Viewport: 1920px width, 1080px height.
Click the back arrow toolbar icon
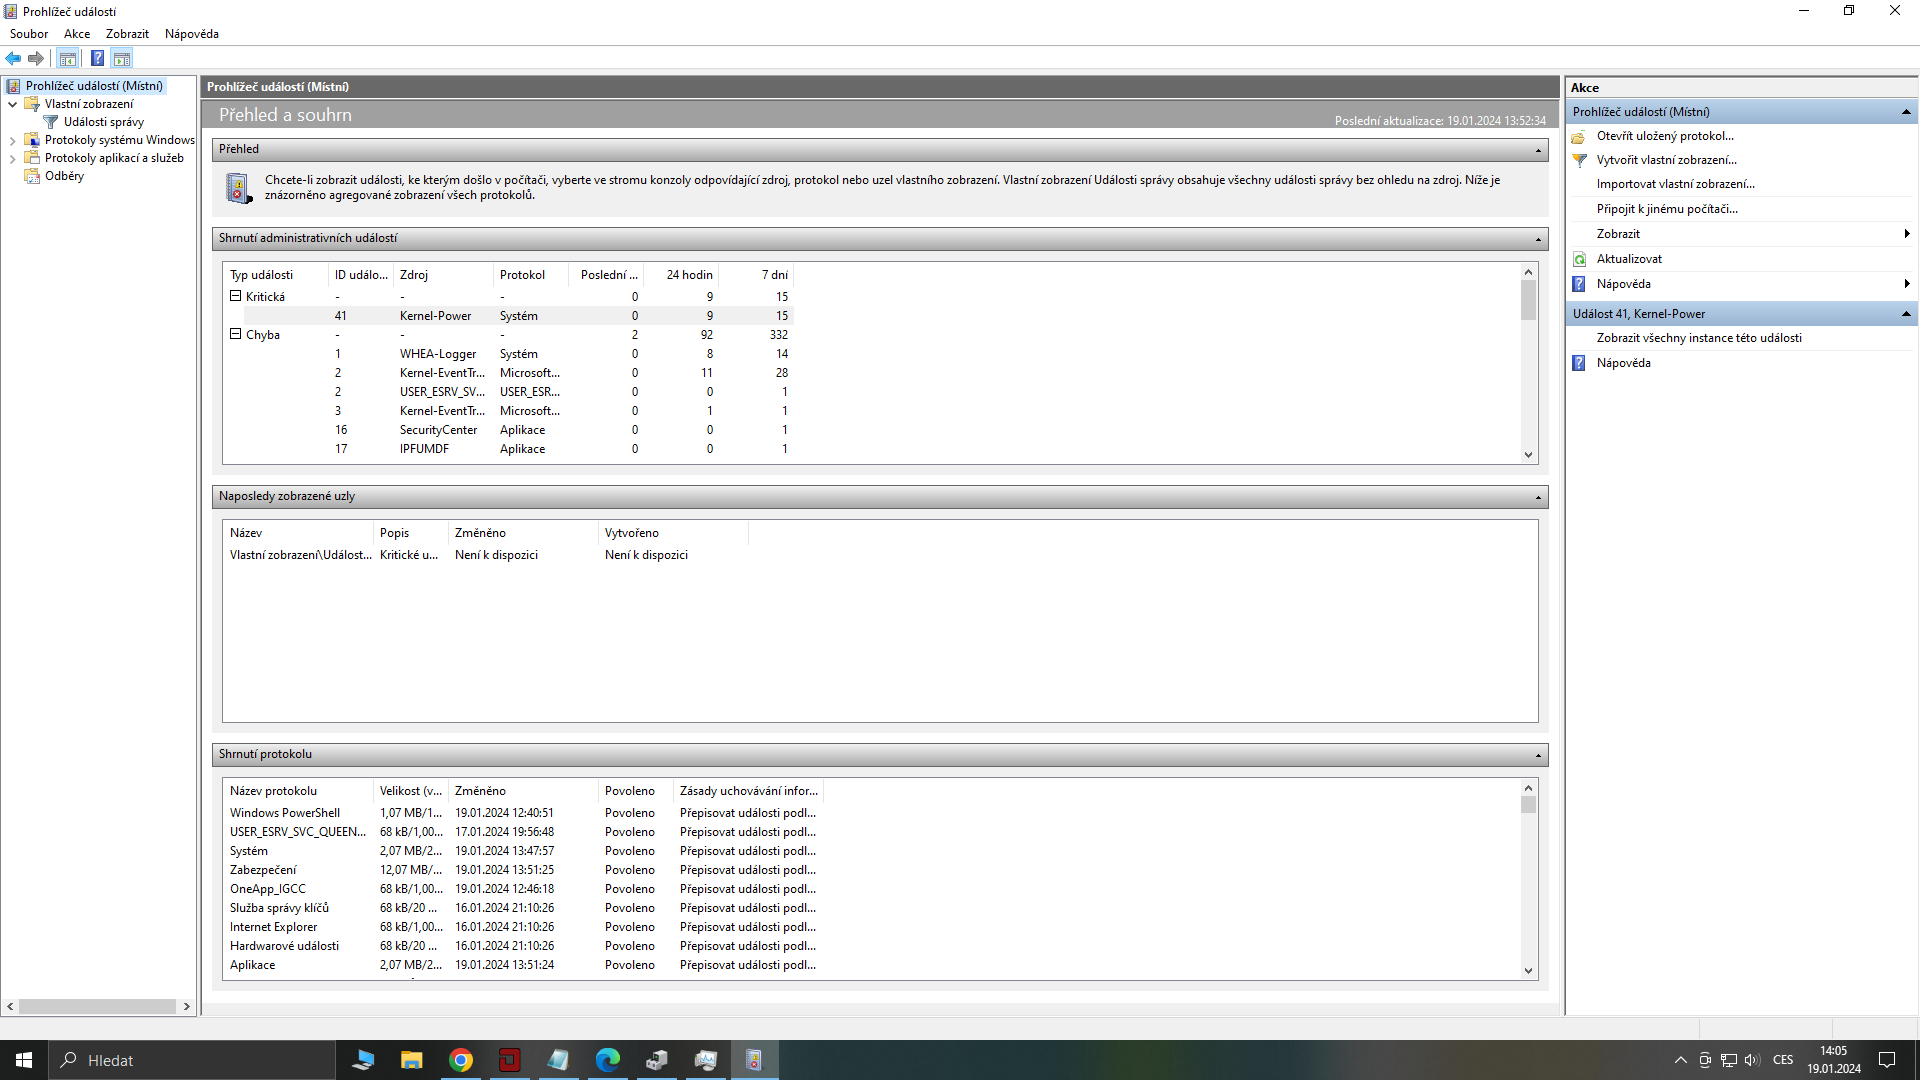click(13, 58)
